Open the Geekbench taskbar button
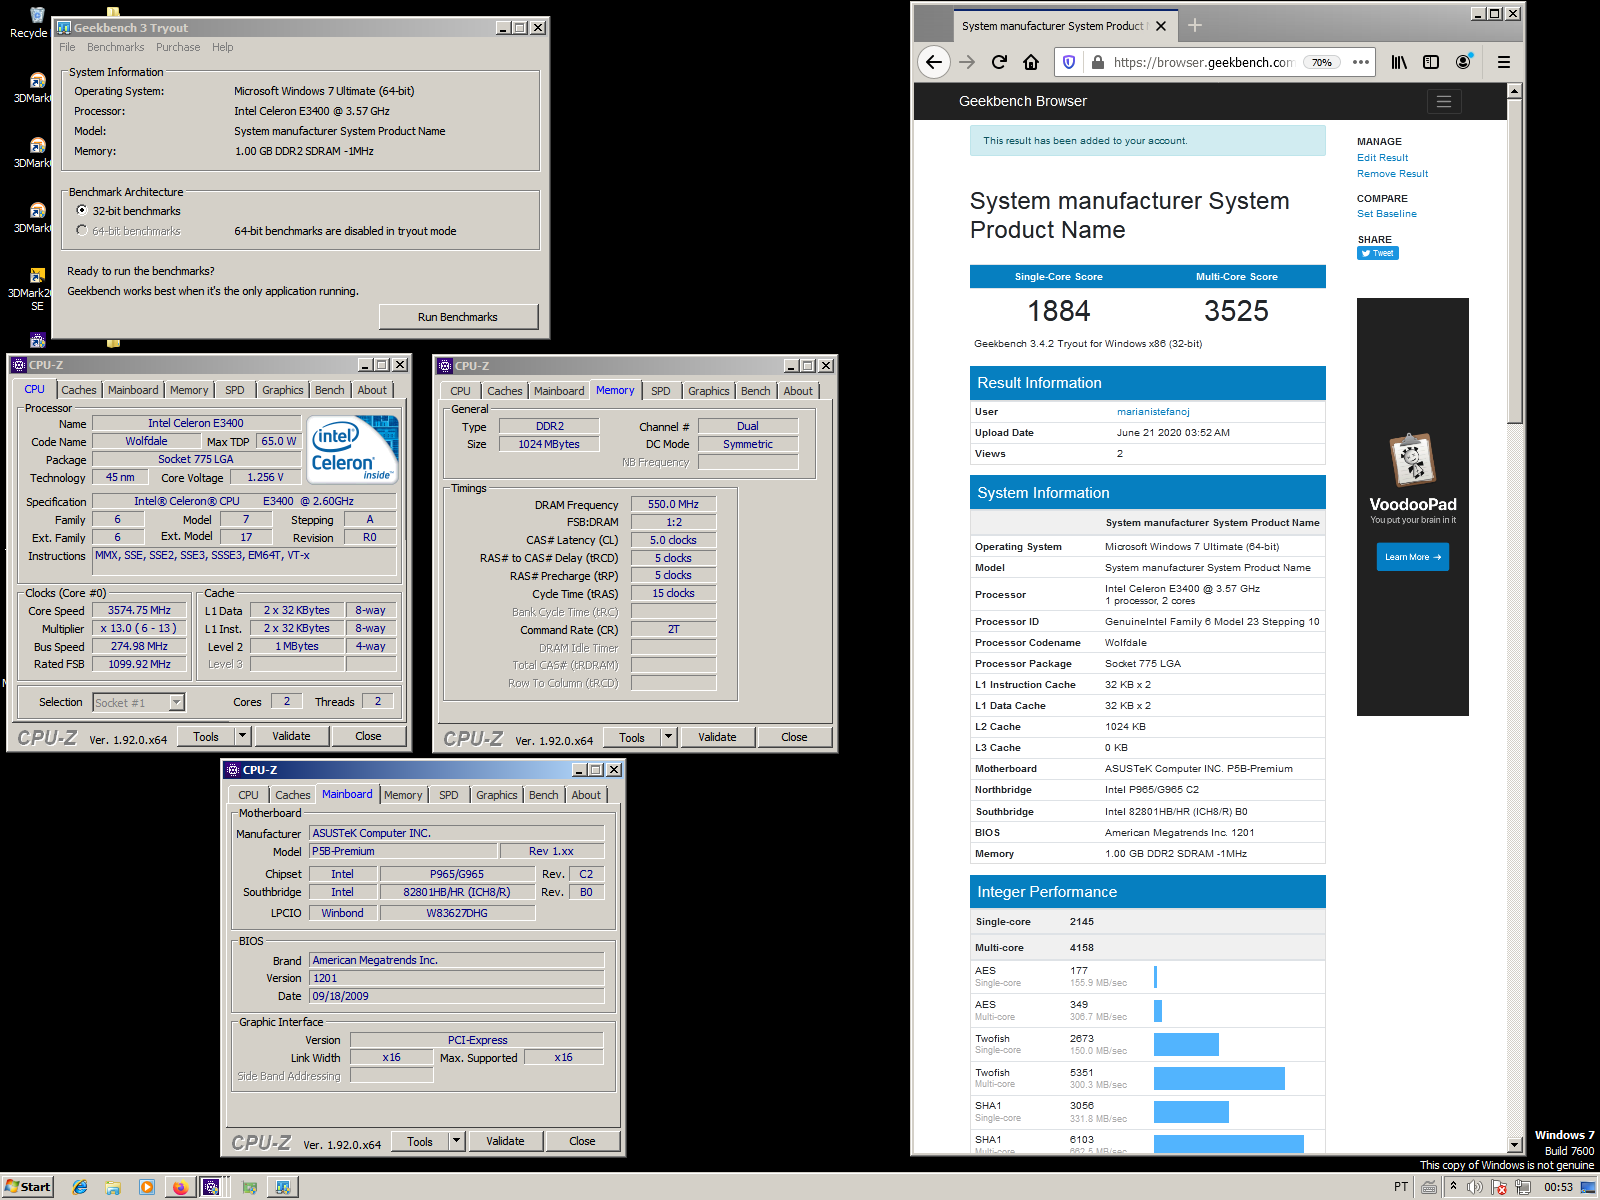This screenshot has height=1200, width=1600. click(283, 1187)
